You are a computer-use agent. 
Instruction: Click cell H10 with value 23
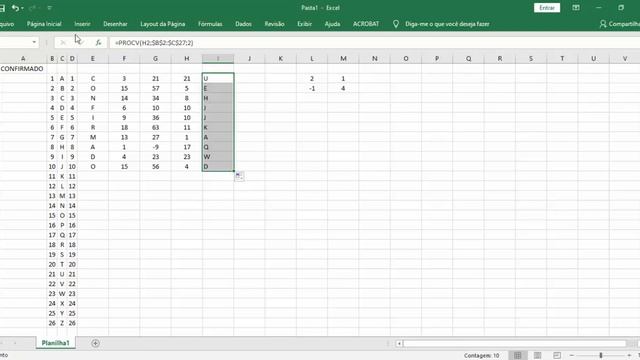point(187,157)
